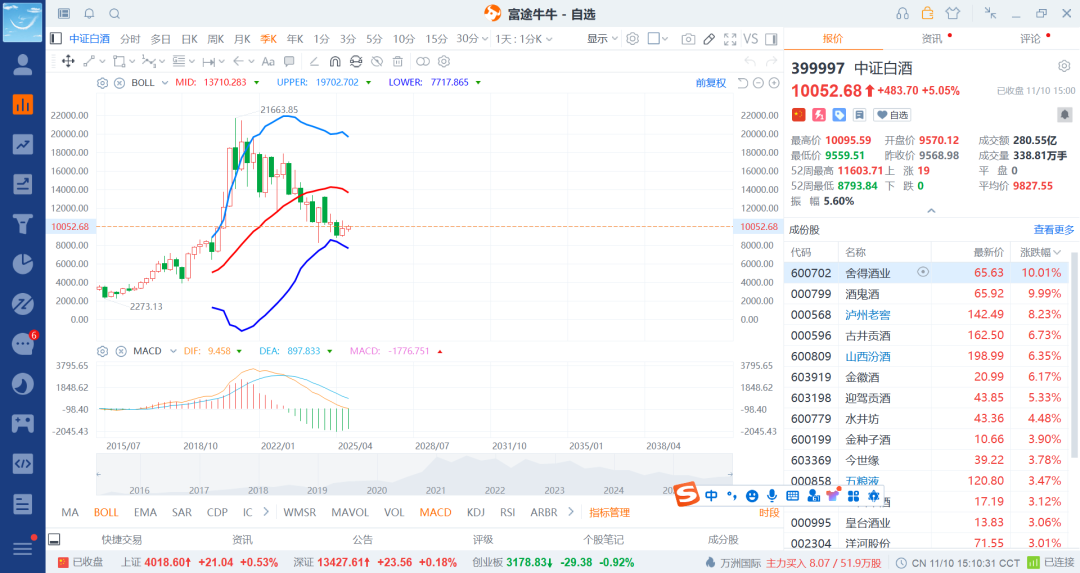Toggle hide all drawings eye icon
This screenshot has width=1080, height=573.
tap(377, 61)
